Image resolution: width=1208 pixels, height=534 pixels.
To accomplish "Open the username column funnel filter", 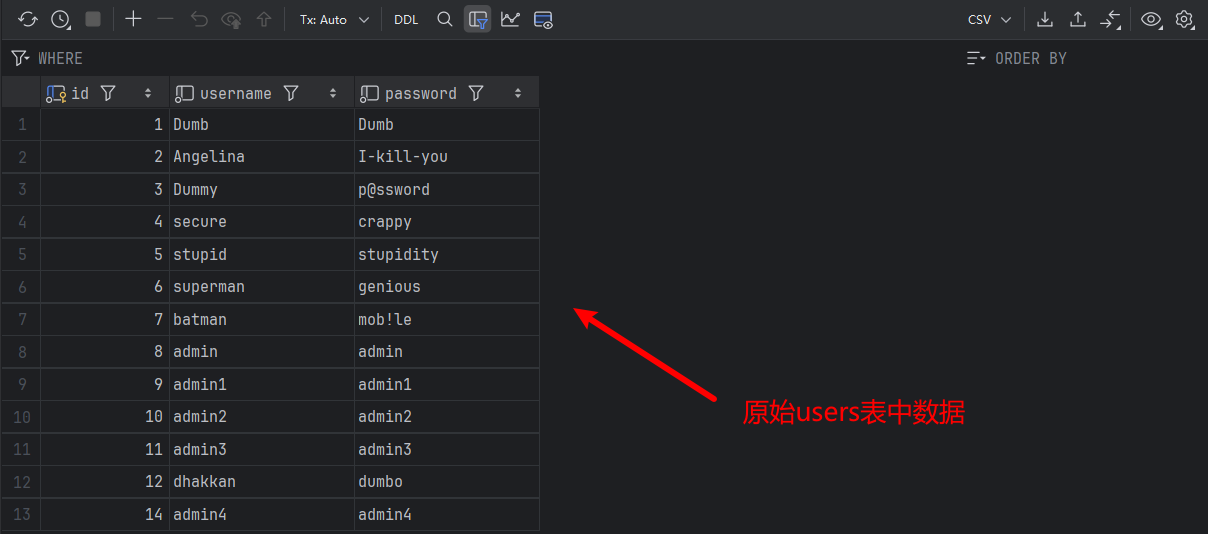I will [x=291, y=93].
